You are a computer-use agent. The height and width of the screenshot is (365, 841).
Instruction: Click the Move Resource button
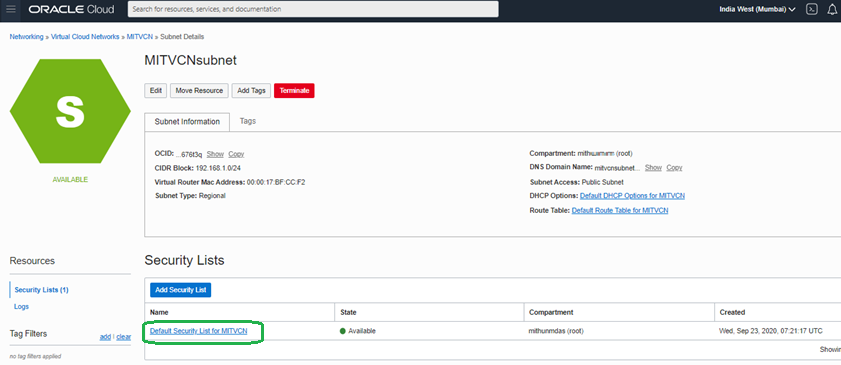coord(200,91)
